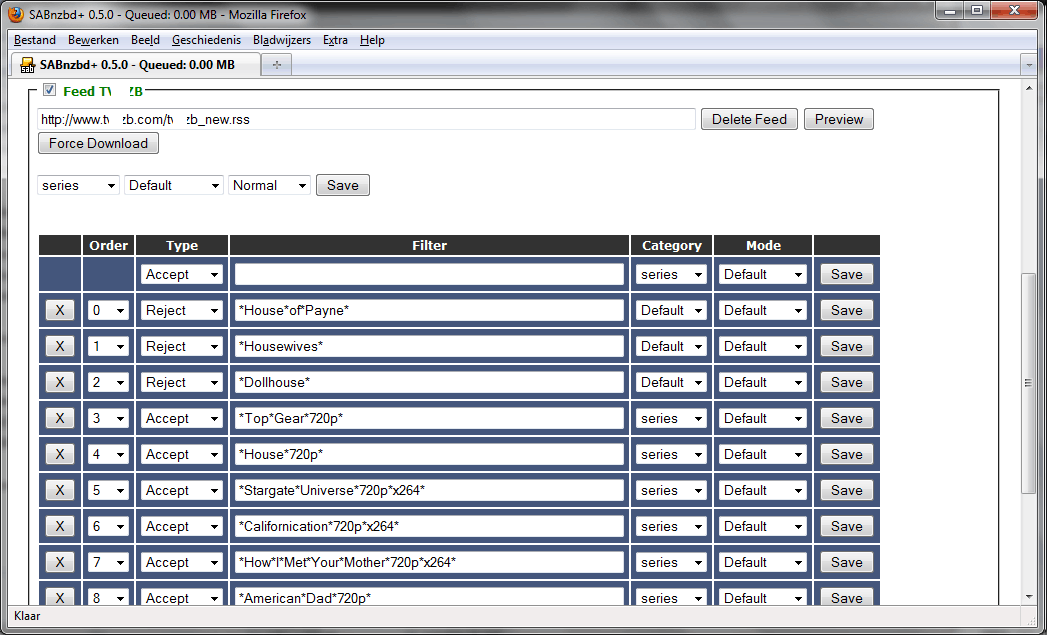Delete the House 720p filter row
The image size is (1047, 635).
[59, 455]
